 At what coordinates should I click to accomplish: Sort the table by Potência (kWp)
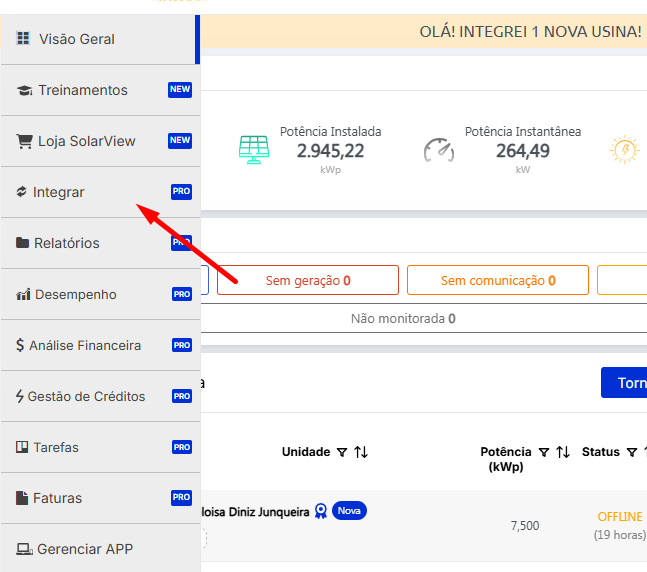click(563, 453)
